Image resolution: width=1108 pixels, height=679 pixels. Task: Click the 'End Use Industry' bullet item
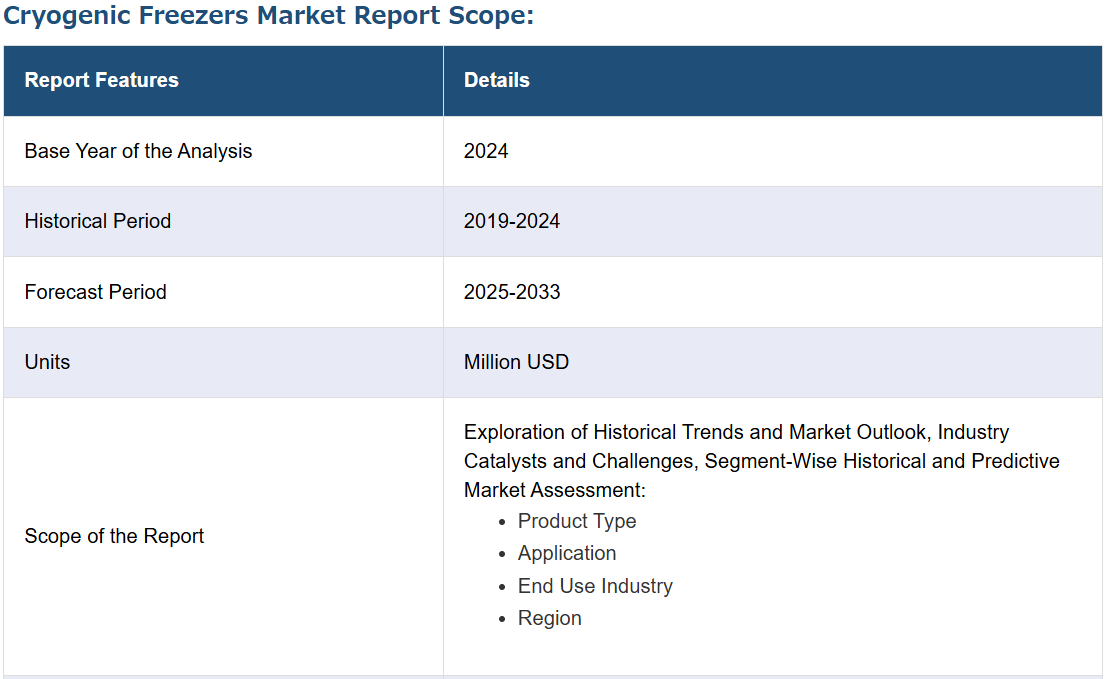[595, 586]
